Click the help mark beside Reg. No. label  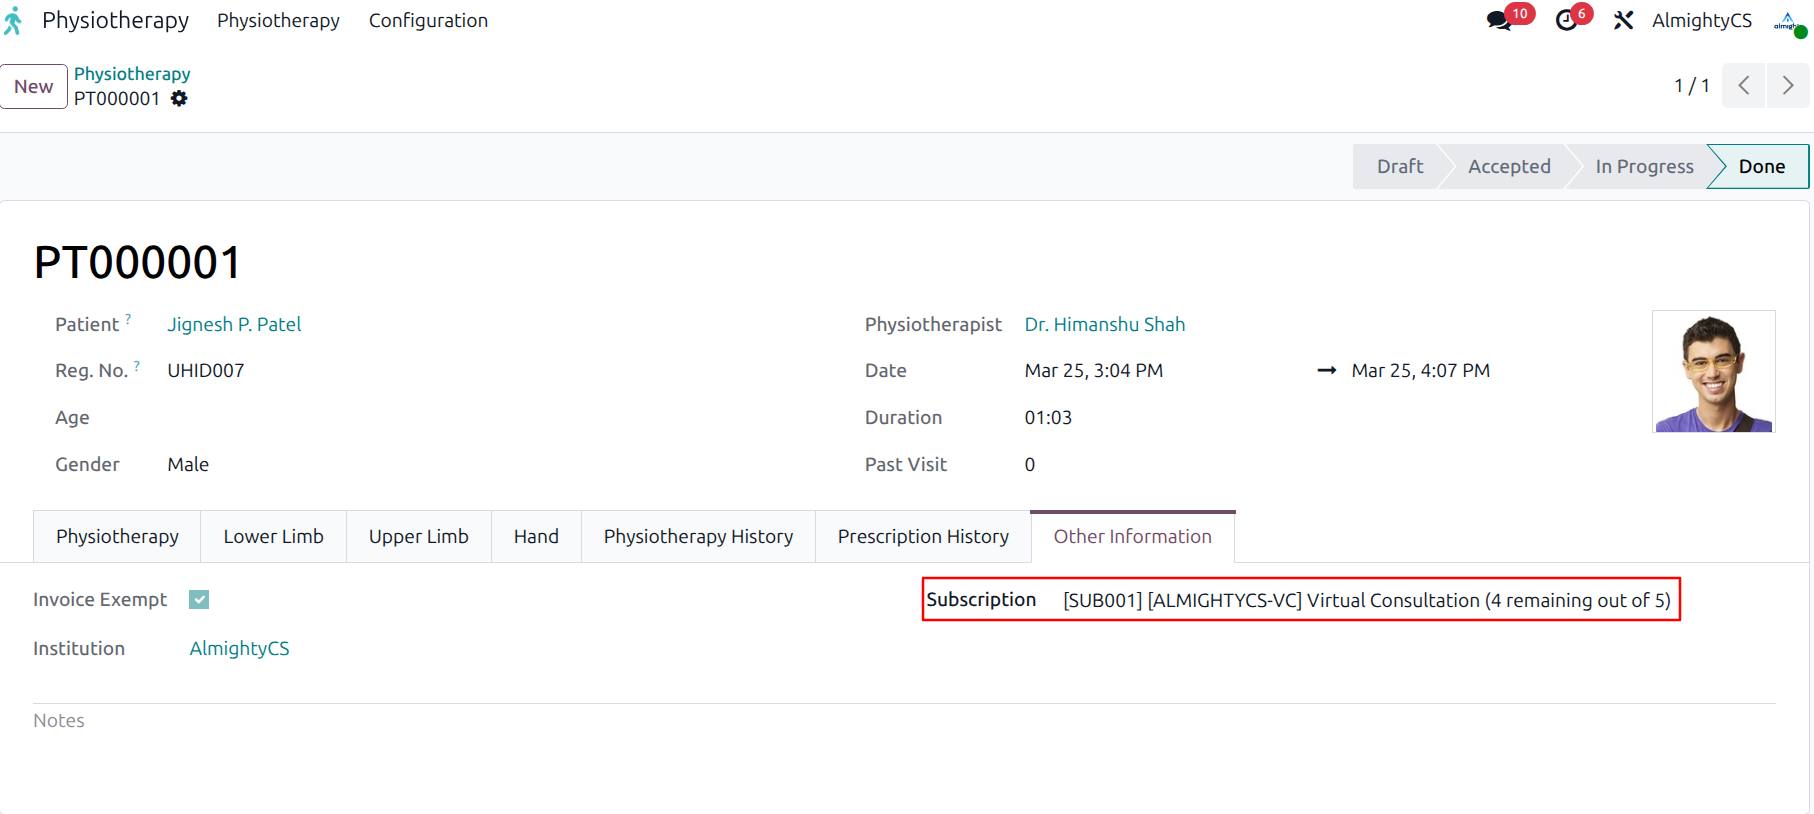click(137, 366)
